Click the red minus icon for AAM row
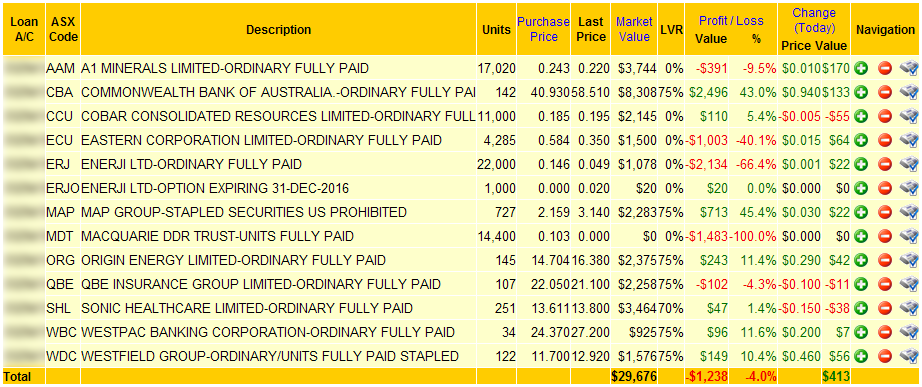Viewport: 922px width, 387px height. pyautogui.click(x=885, y=68)
